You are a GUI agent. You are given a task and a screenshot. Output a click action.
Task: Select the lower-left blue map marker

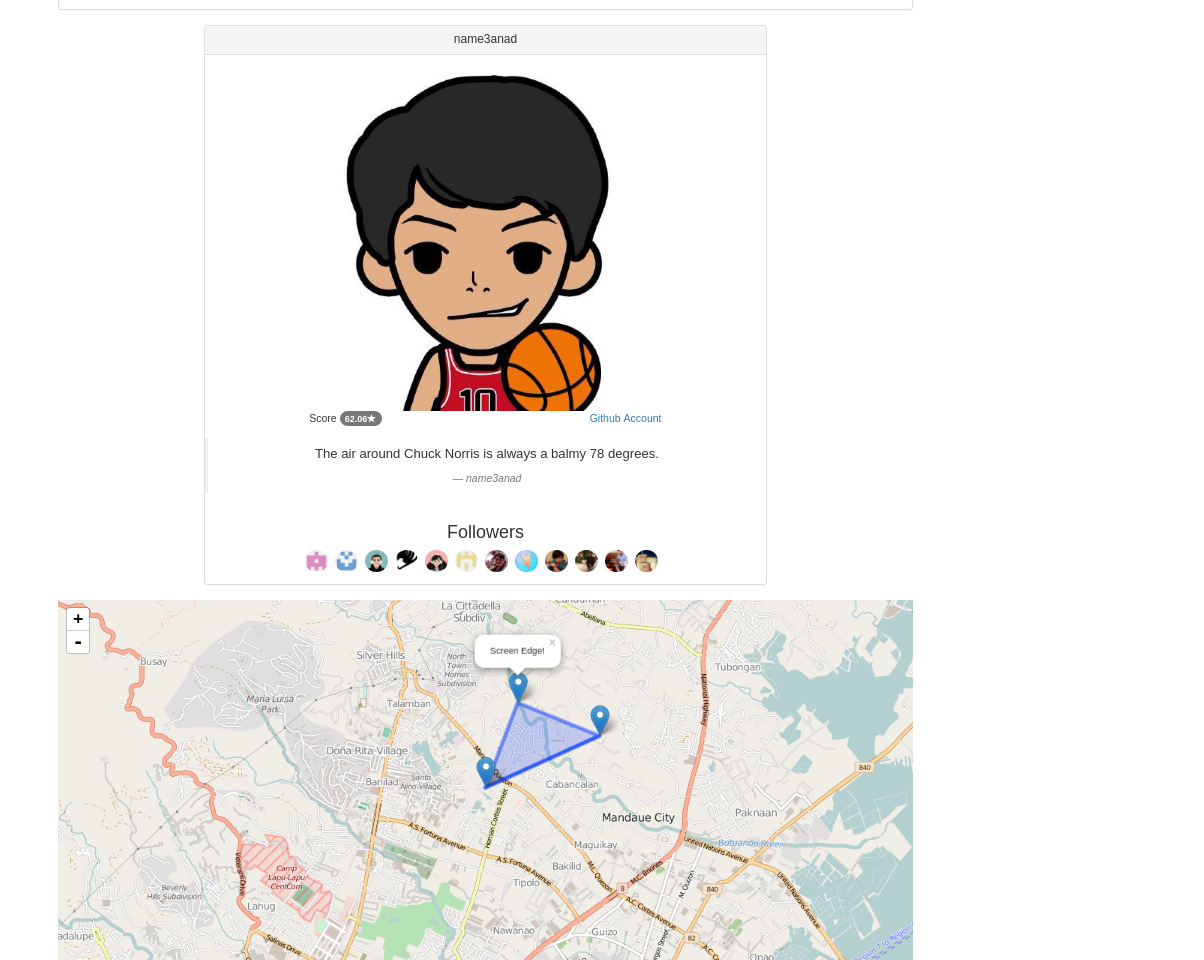486,771
